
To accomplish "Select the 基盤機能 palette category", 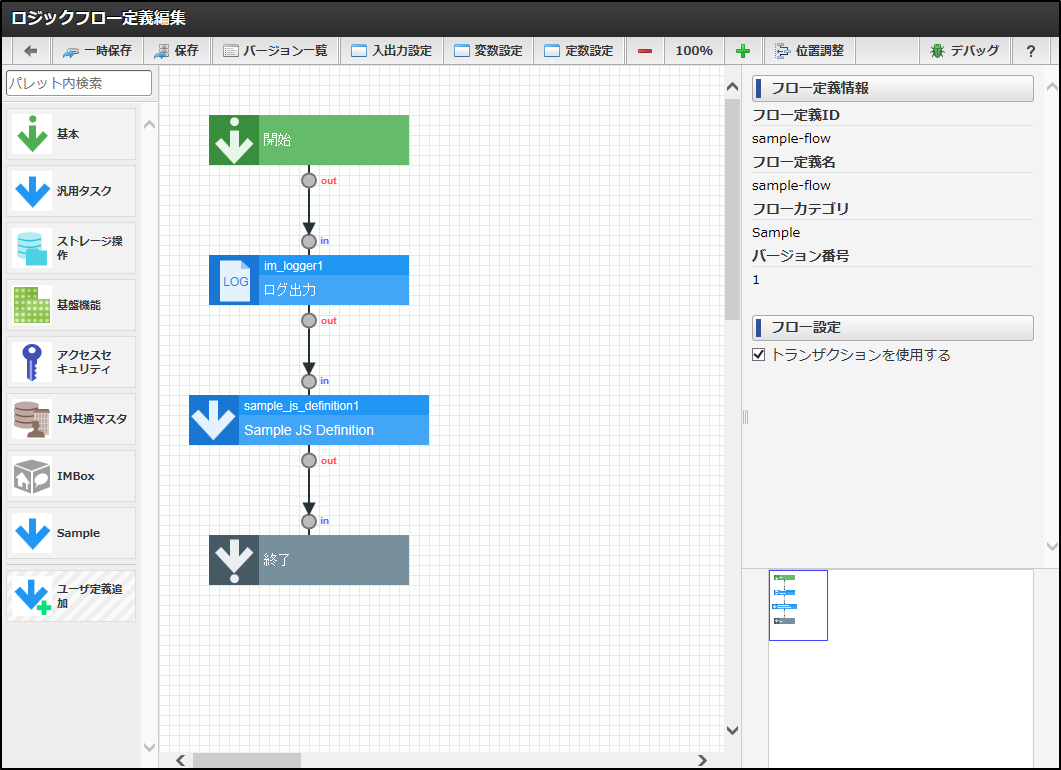I will (x=71, y=305).
